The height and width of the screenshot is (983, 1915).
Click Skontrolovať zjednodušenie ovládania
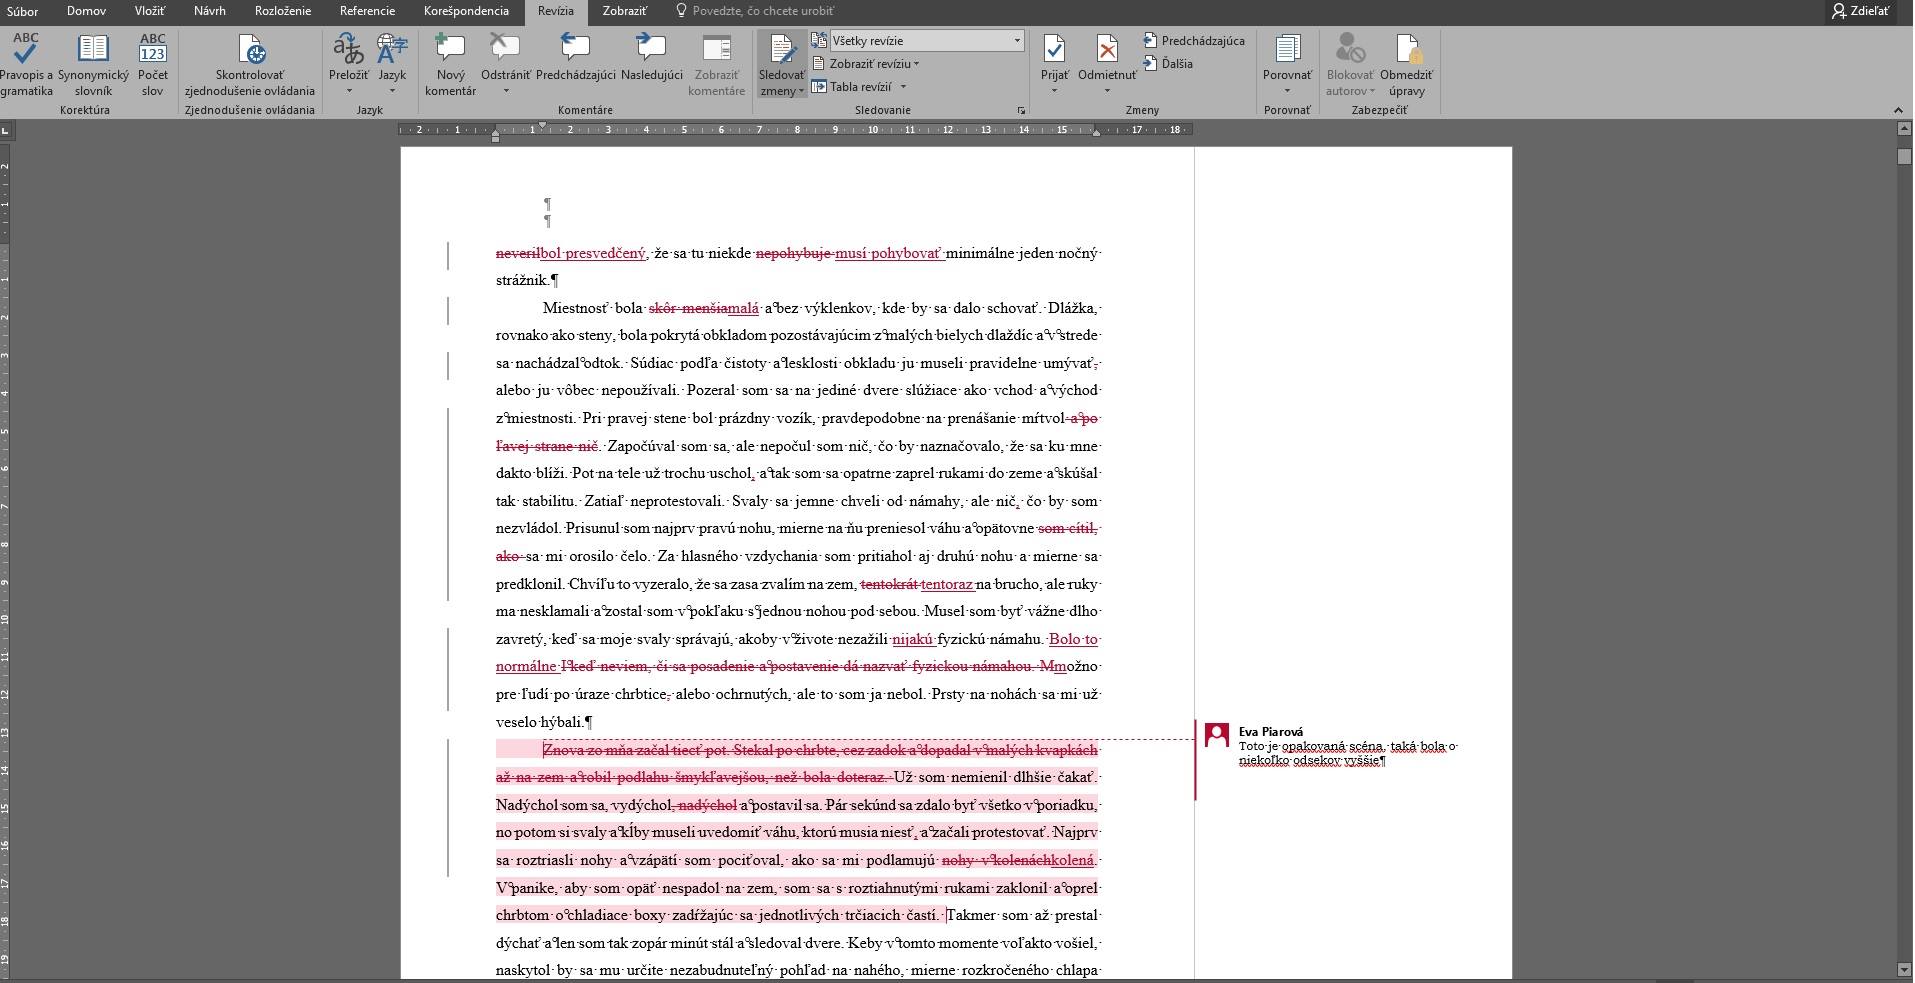click(x=250, y=64)
